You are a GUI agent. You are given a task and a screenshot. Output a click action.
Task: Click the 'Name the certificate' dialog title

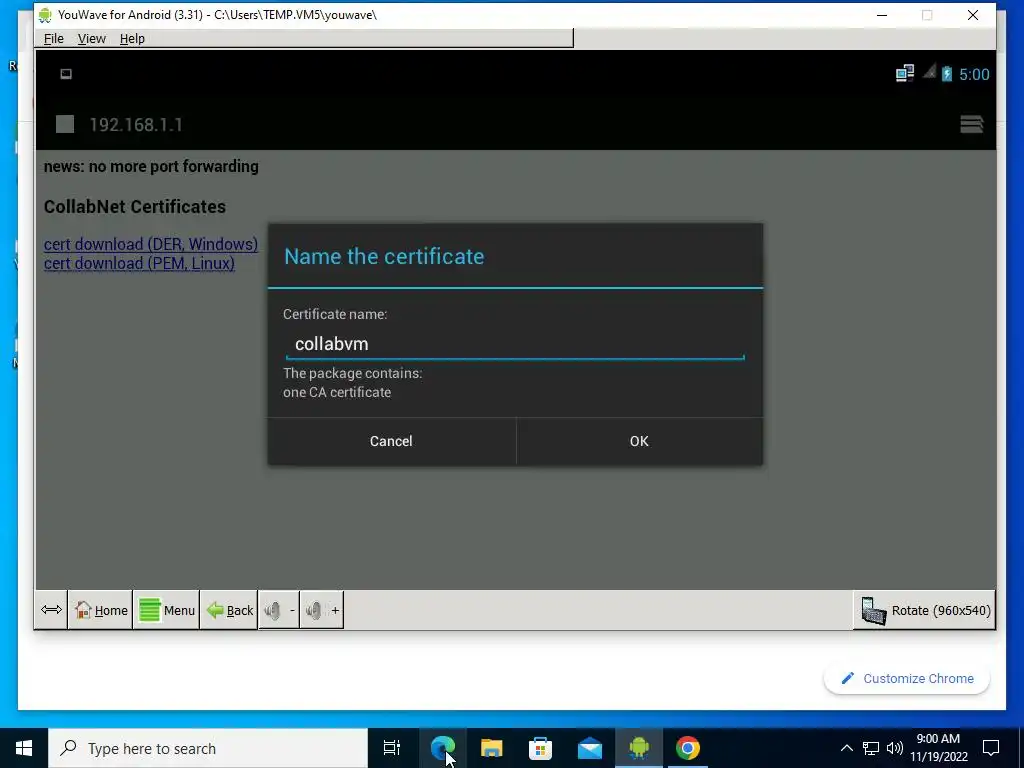[x=384, y=256]
